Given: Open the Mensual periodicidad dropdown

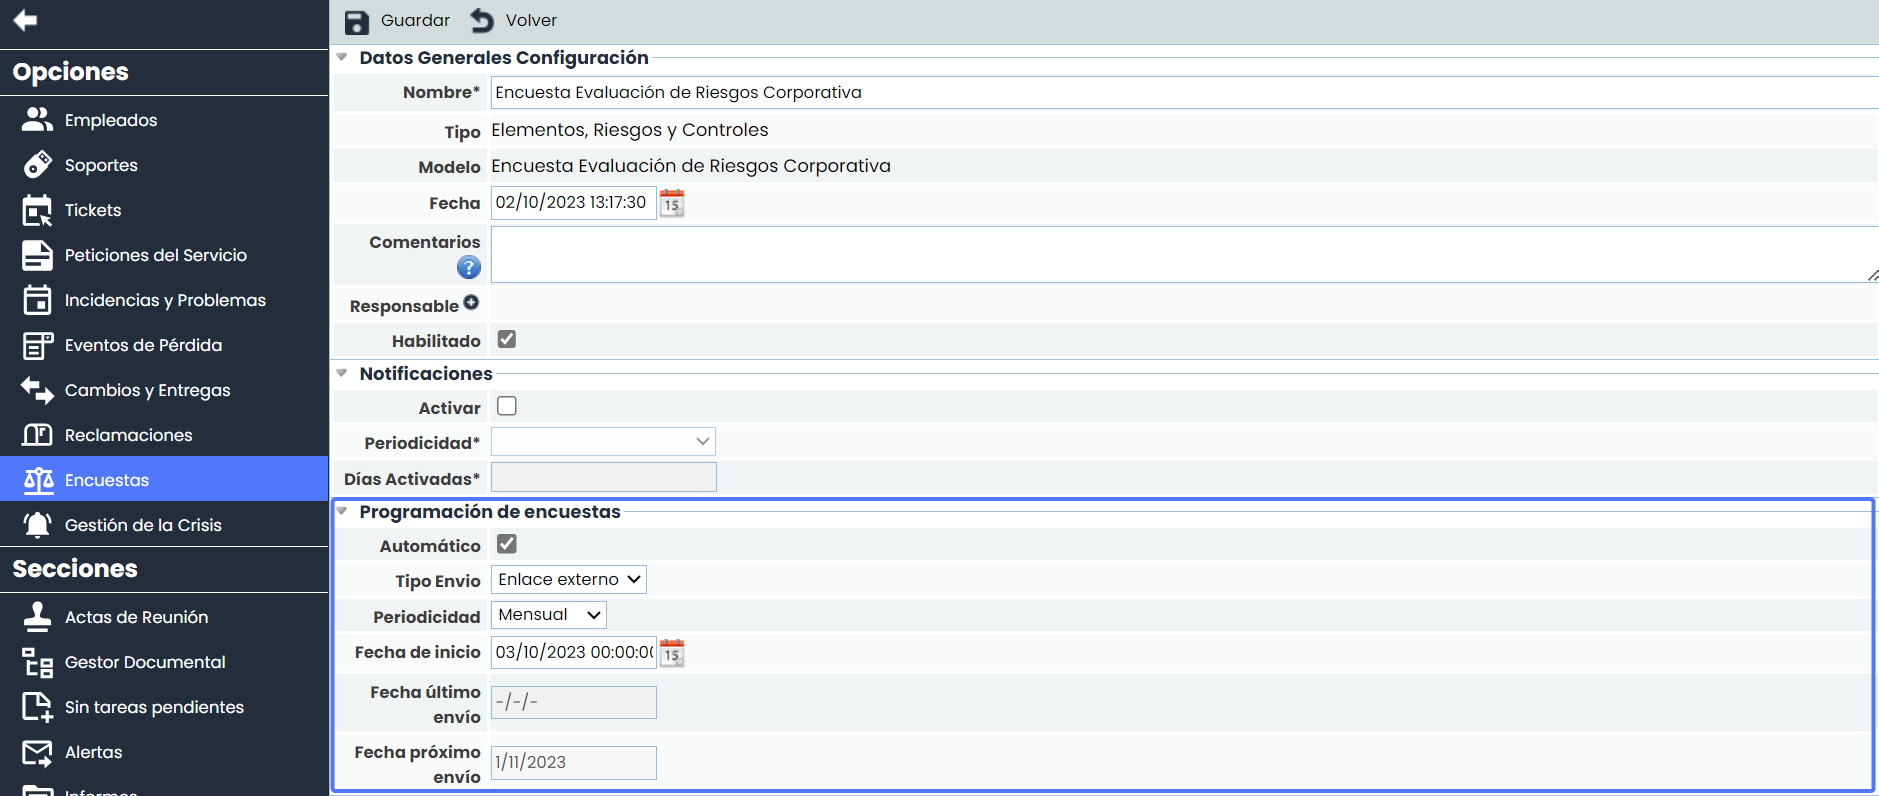Looking at the screenshot, I should [x=548, y=615].
